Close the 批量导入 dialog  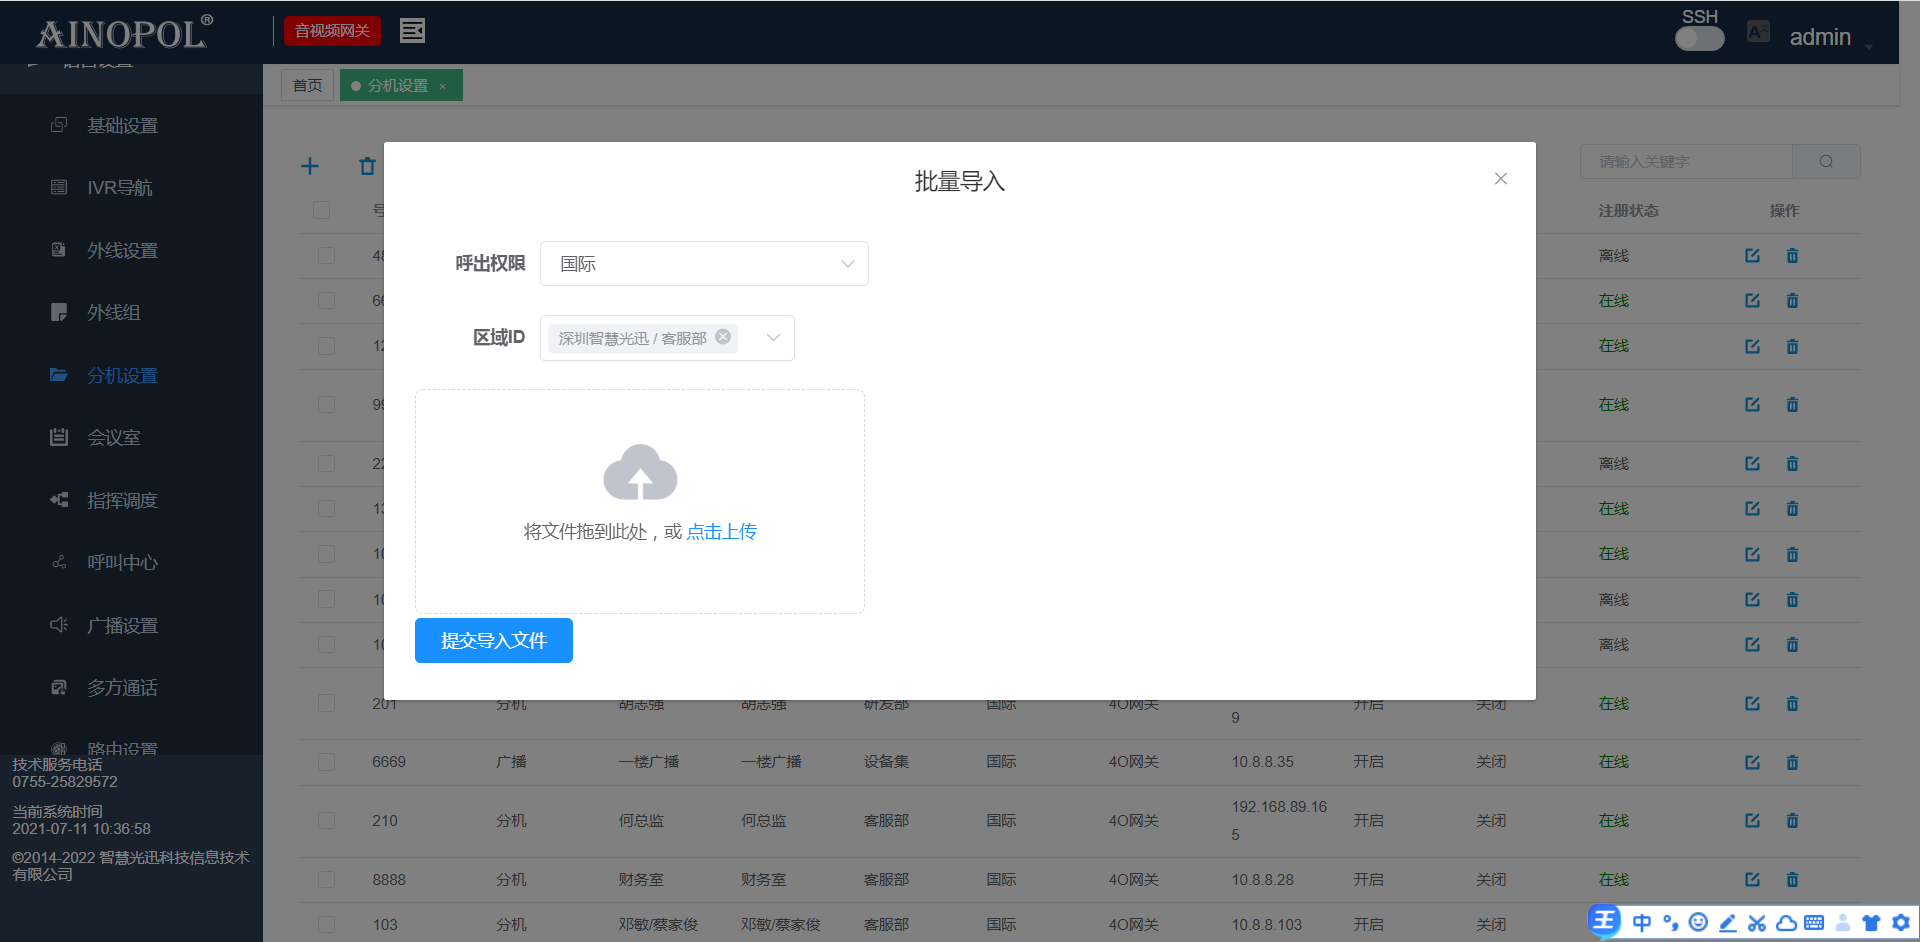click(x=1500, y=179)
